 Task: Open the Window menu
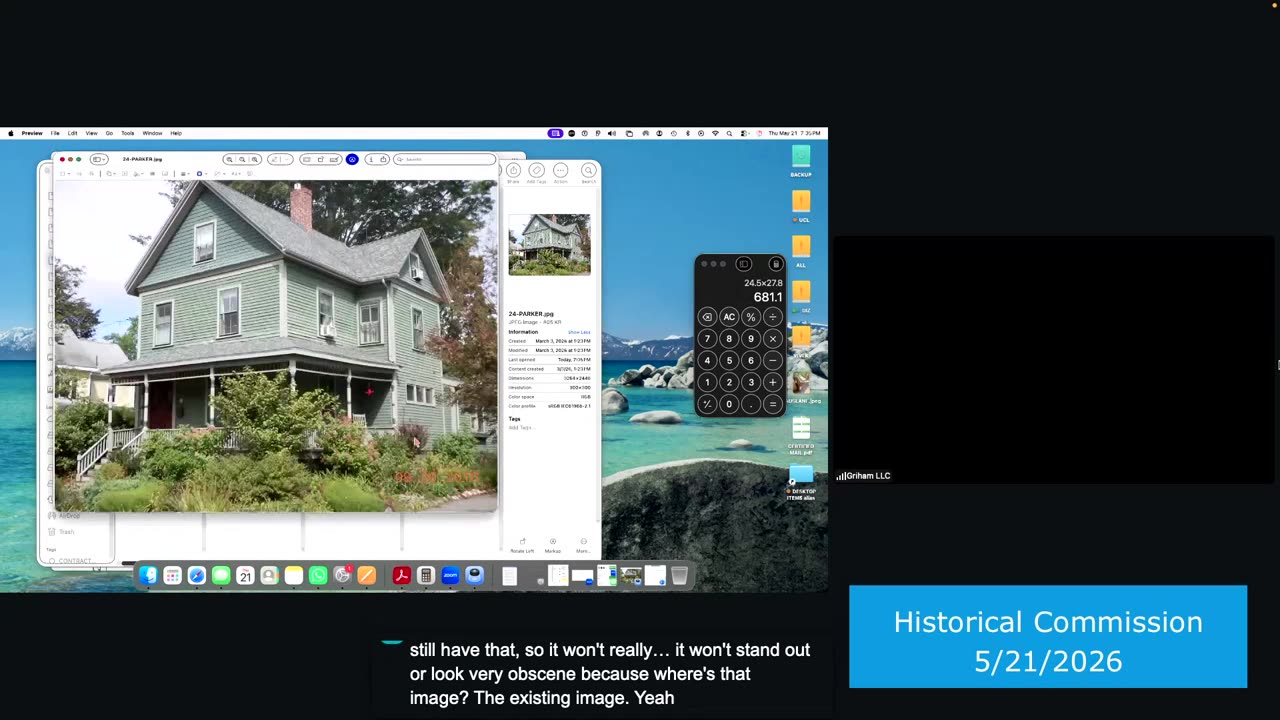coord(152,133)
